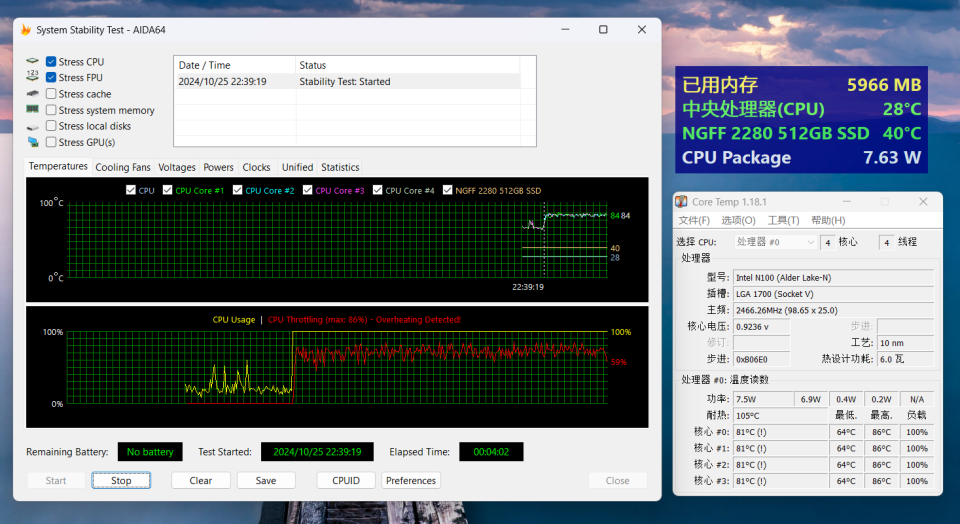The height and width of the screenshot is (524, 960).
Task: Click the CPU Package 7.63 W overlay line
Action: (x=801, y=157)
